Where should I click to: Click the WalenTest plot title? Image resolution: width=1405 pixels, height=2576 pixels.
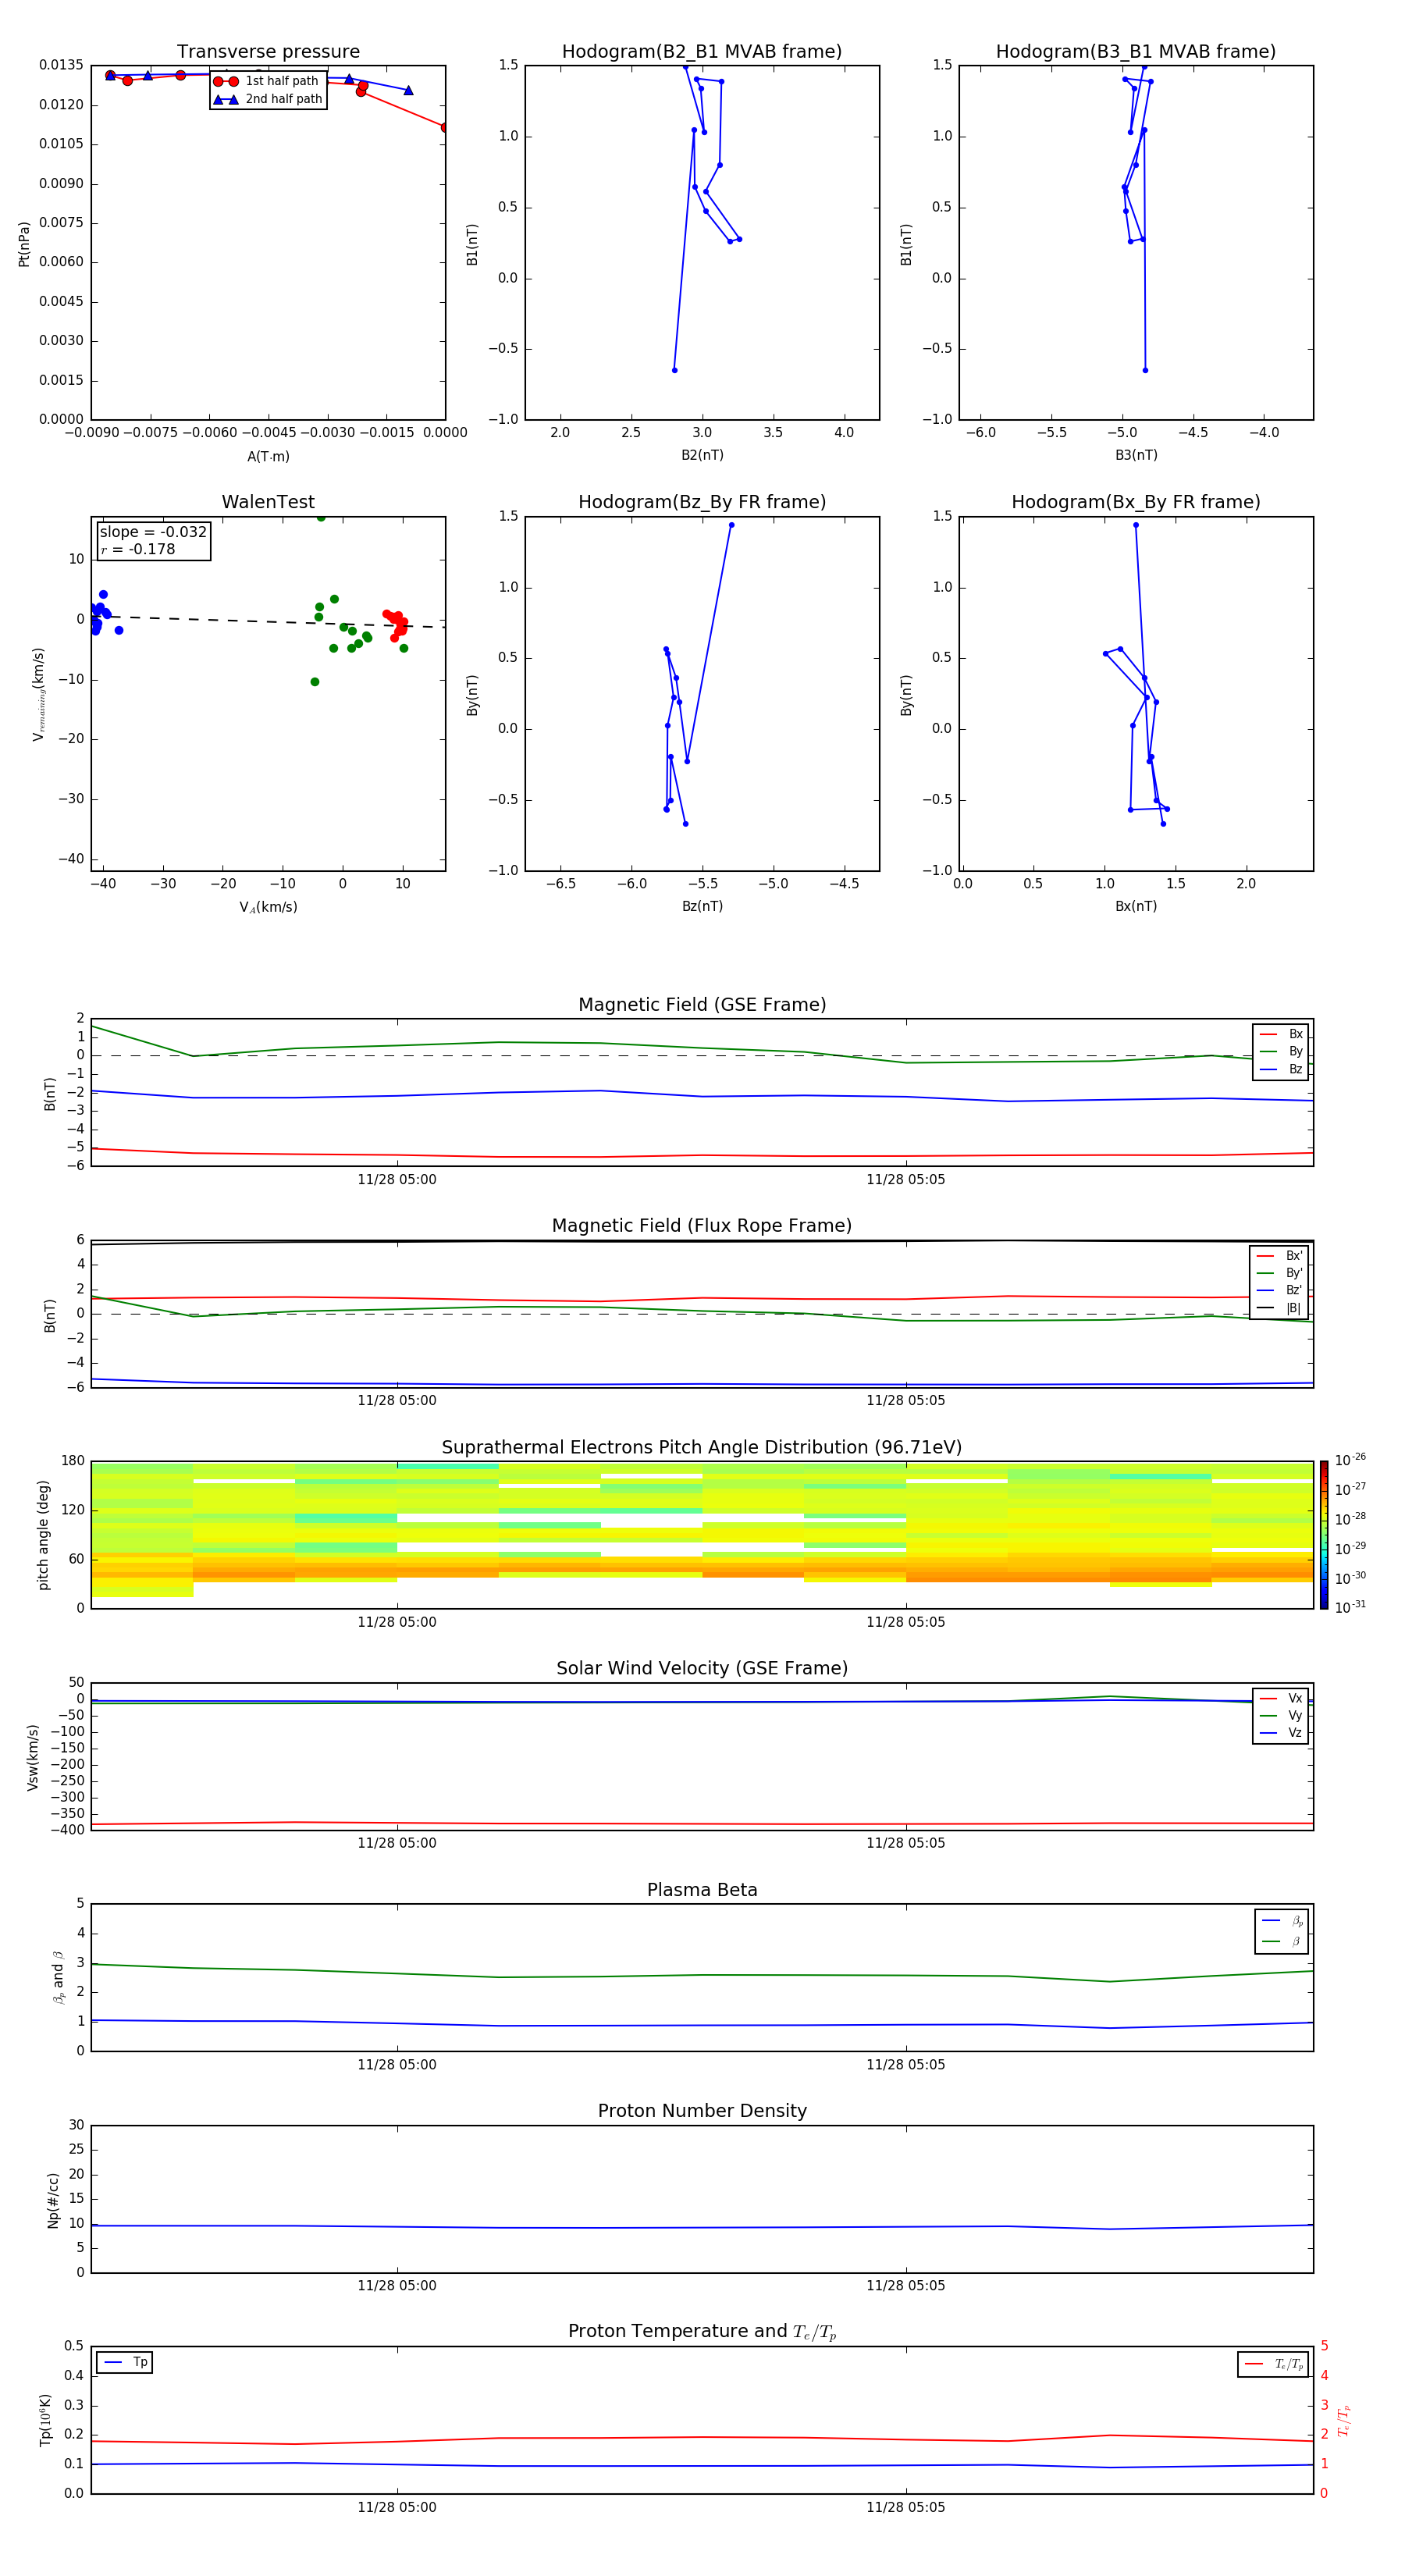click(268, 502)
